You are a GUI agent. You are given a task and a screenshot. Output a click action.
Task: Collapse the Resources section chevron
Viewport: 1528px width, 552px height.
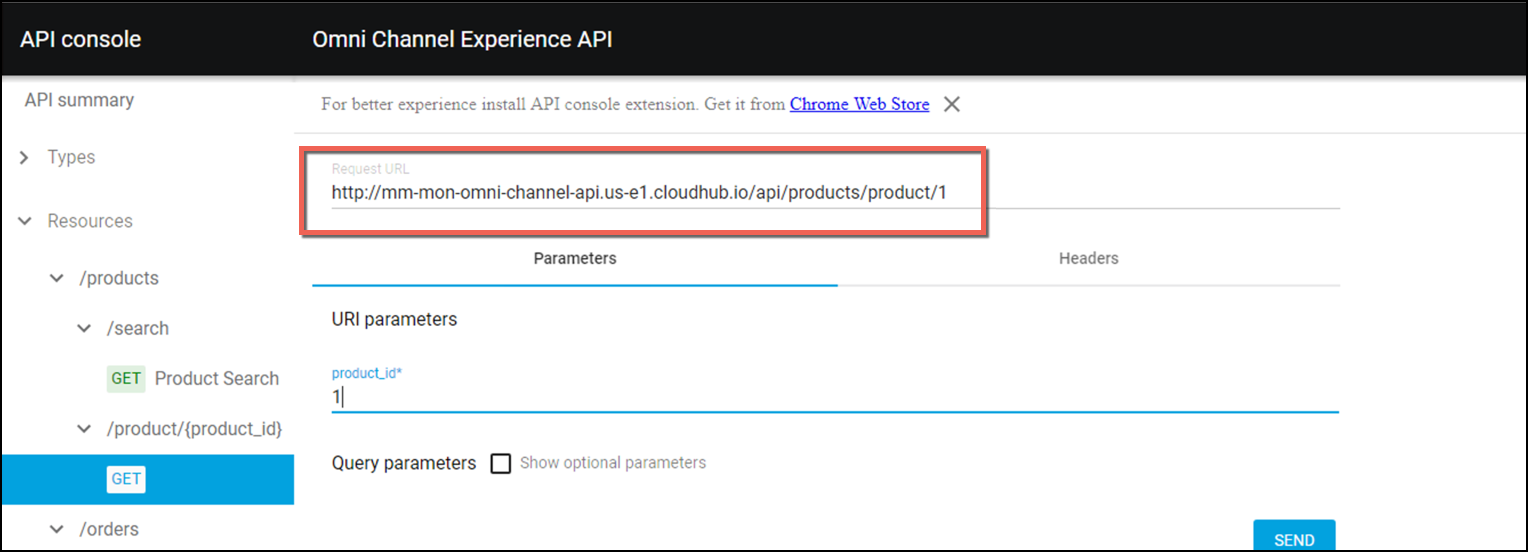[25, 221]
